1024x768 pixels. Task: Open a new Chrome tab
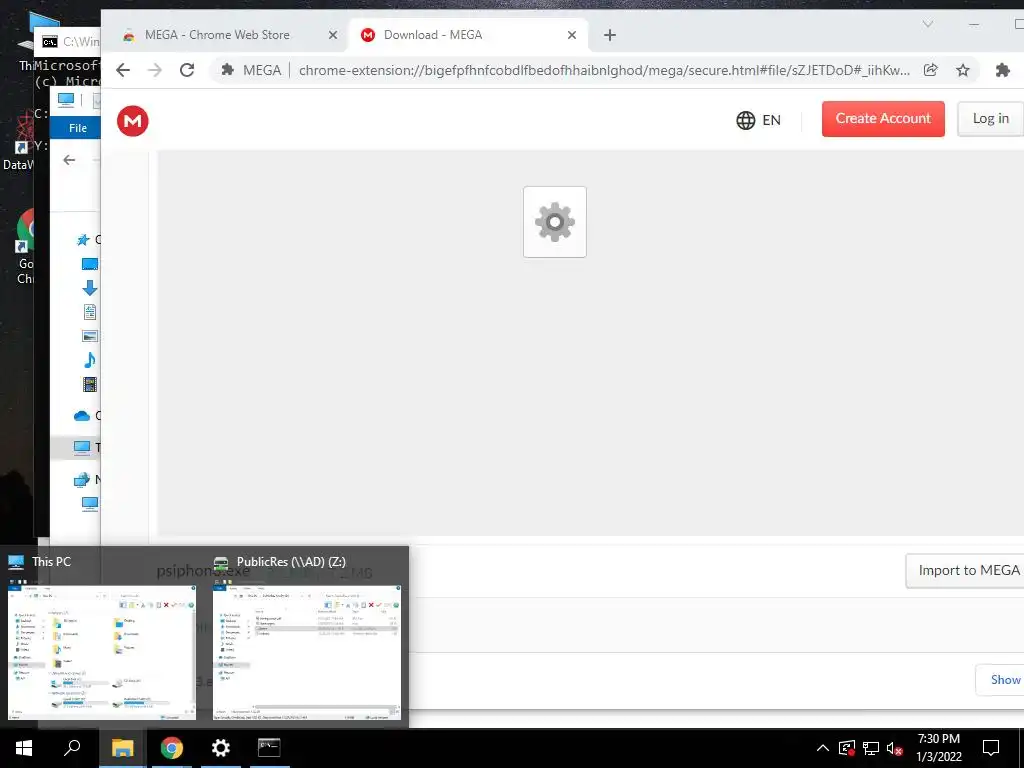609,35
